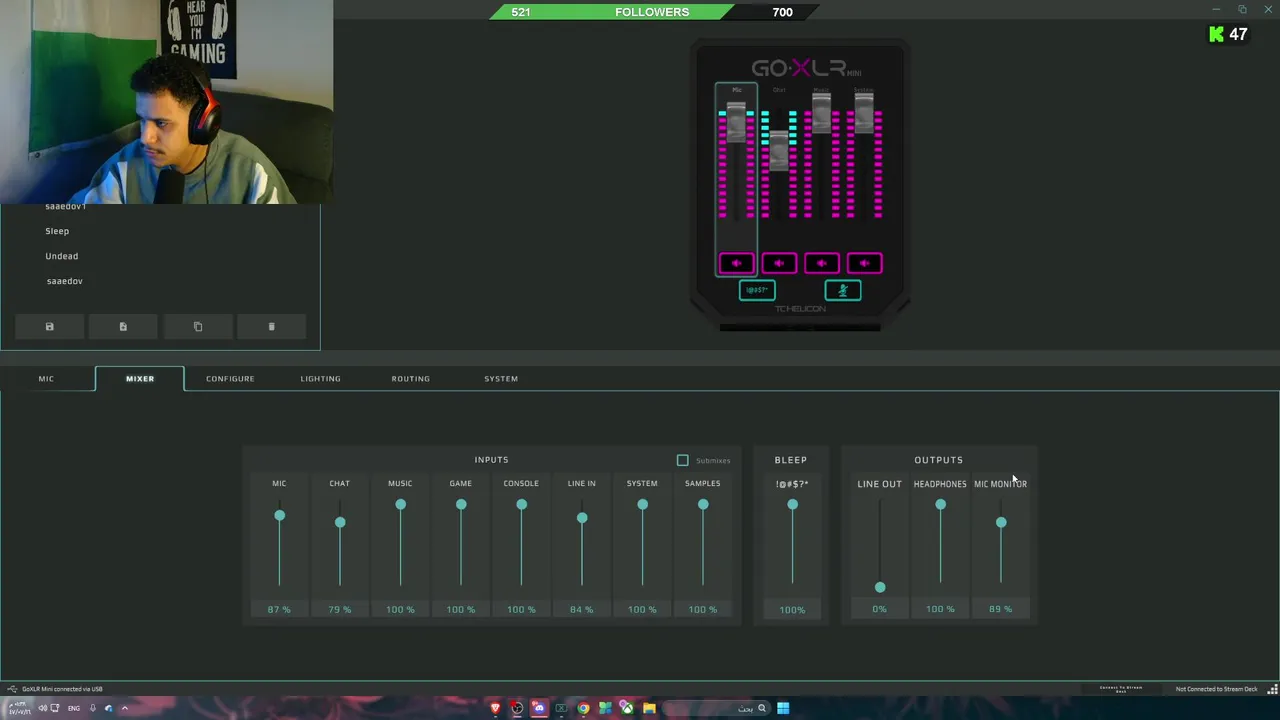Click the LINE OUT 0% value
This screenshot has width=1280, height=720.
pyautogui.click(x=879, y=609)
